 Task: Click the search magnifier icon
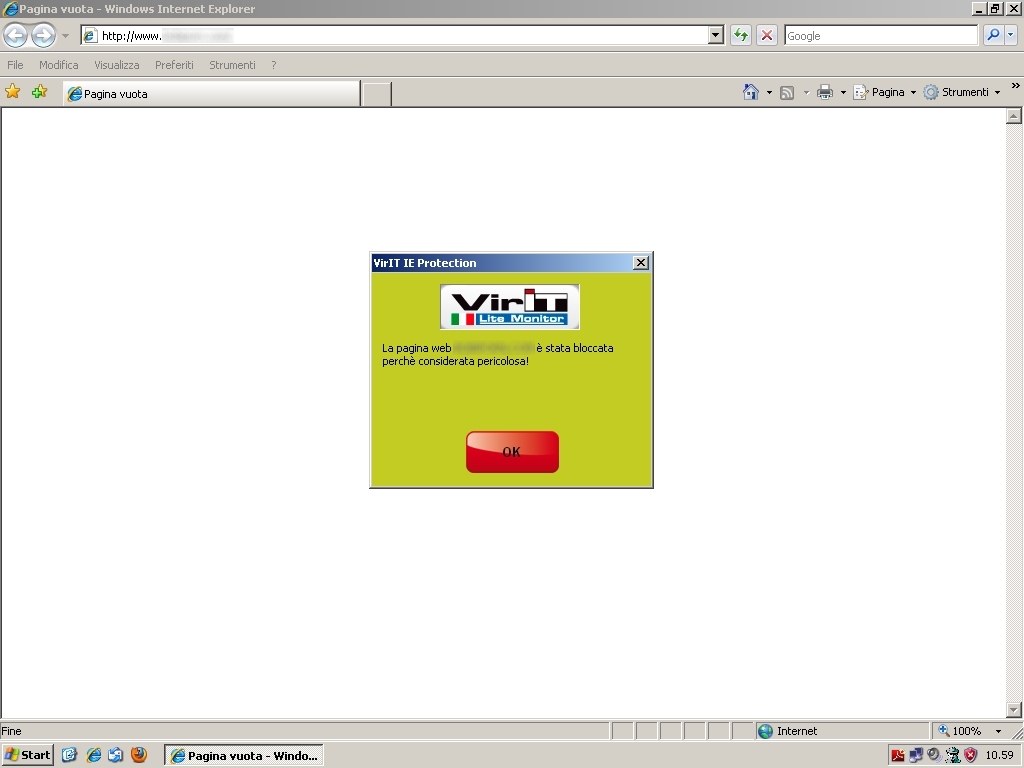pos(993,35)
